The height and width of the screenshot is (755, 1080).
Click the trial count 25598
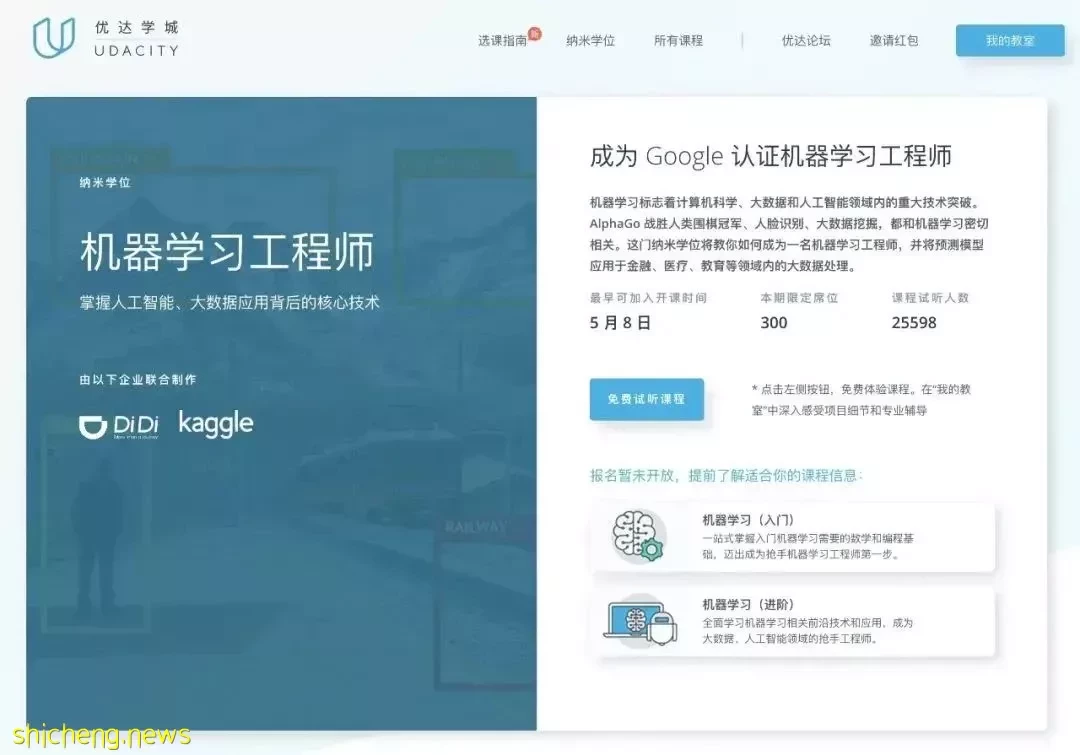913,322
